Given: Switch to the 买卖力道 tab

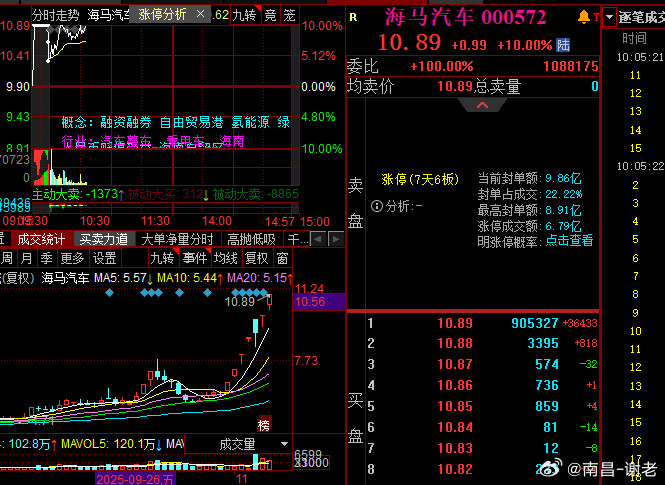Looking at the screenshot, I should click(104, 240).
